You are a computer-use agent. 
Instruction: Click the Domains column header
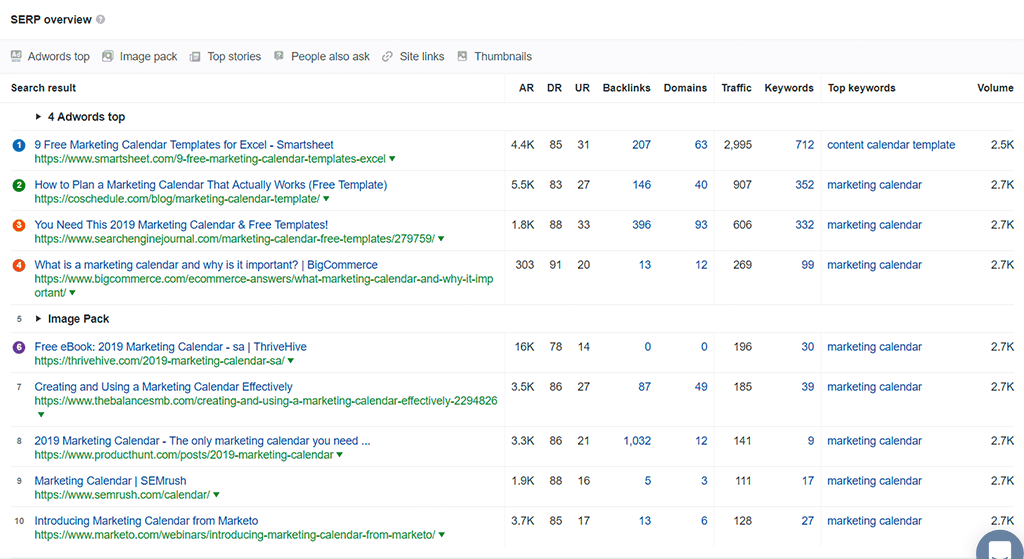coord(686,88)
